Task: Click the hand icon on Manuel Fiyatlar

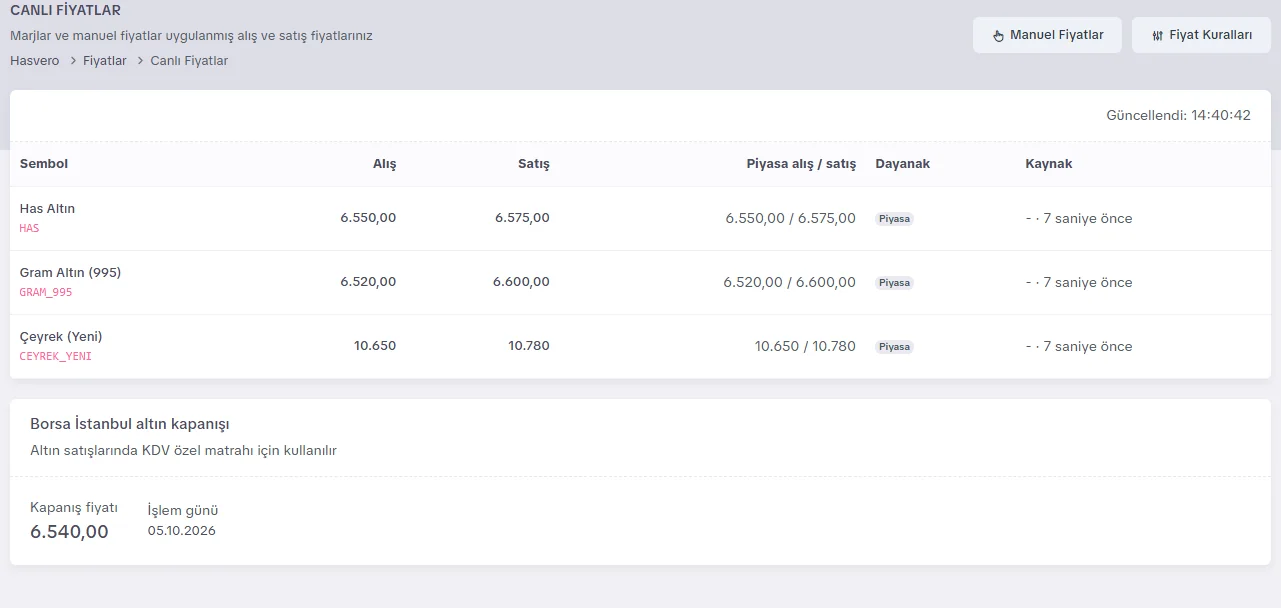Action: (998, 35)
